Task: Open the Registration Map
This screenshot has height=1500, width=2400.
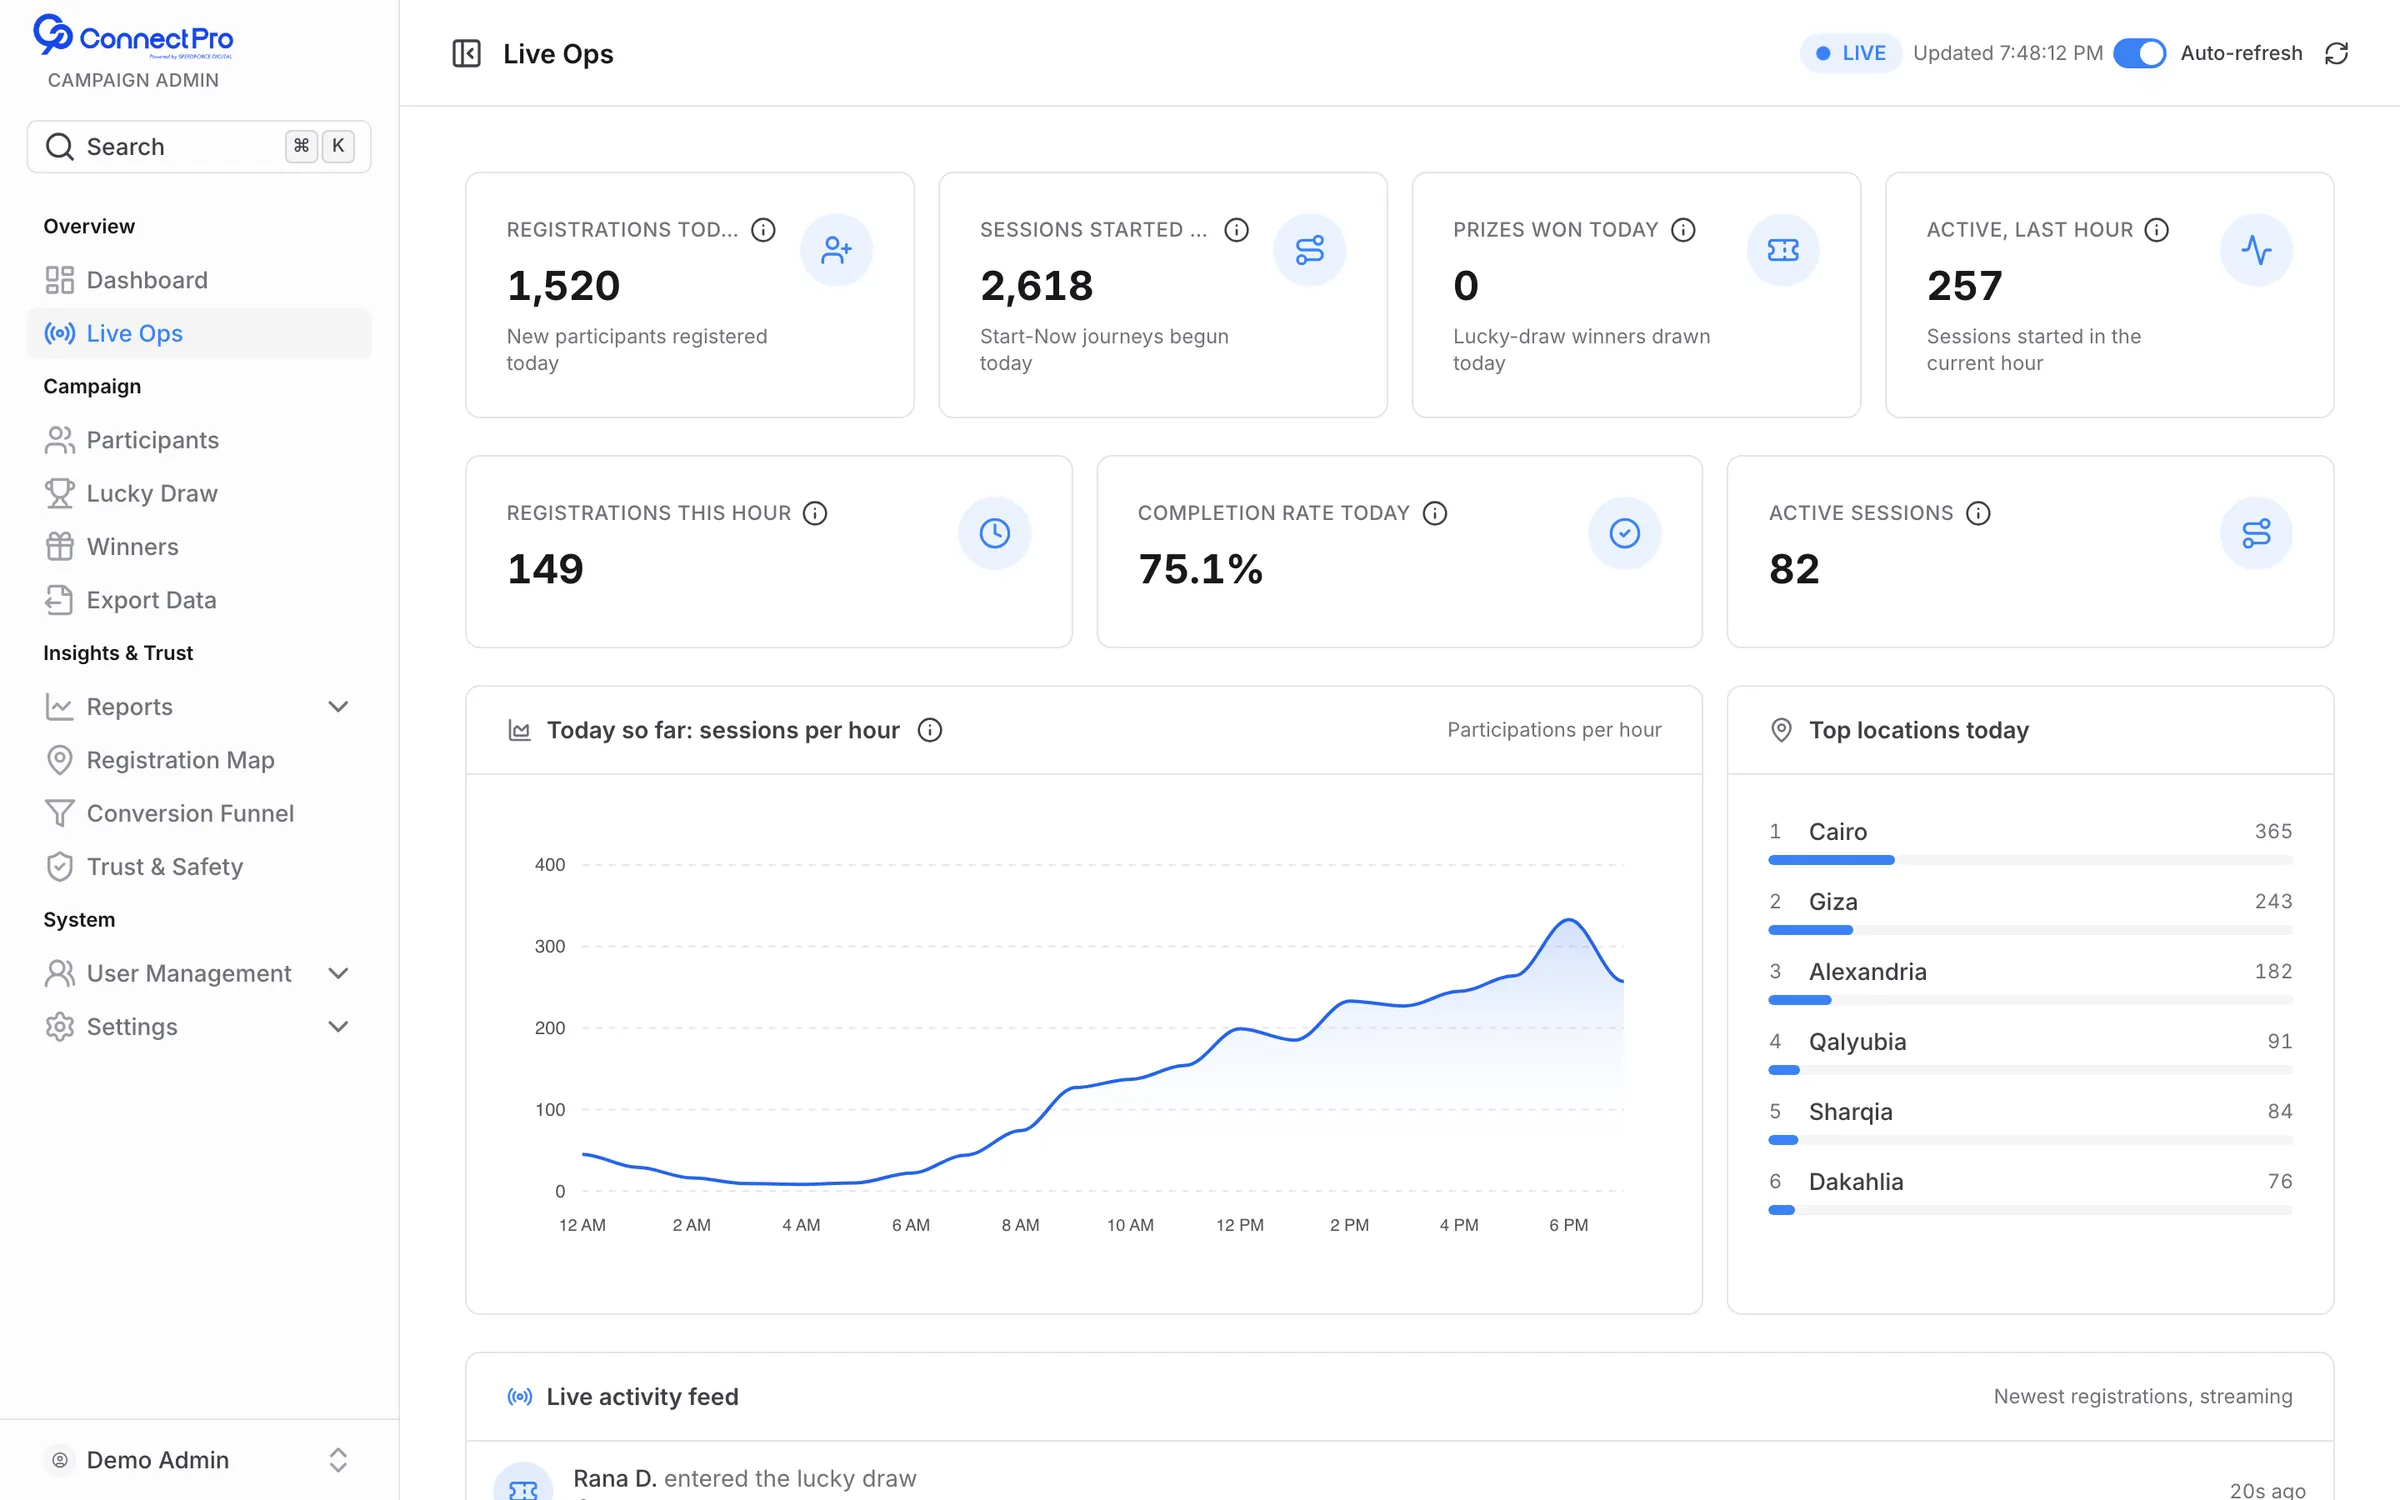Action: 199,760
